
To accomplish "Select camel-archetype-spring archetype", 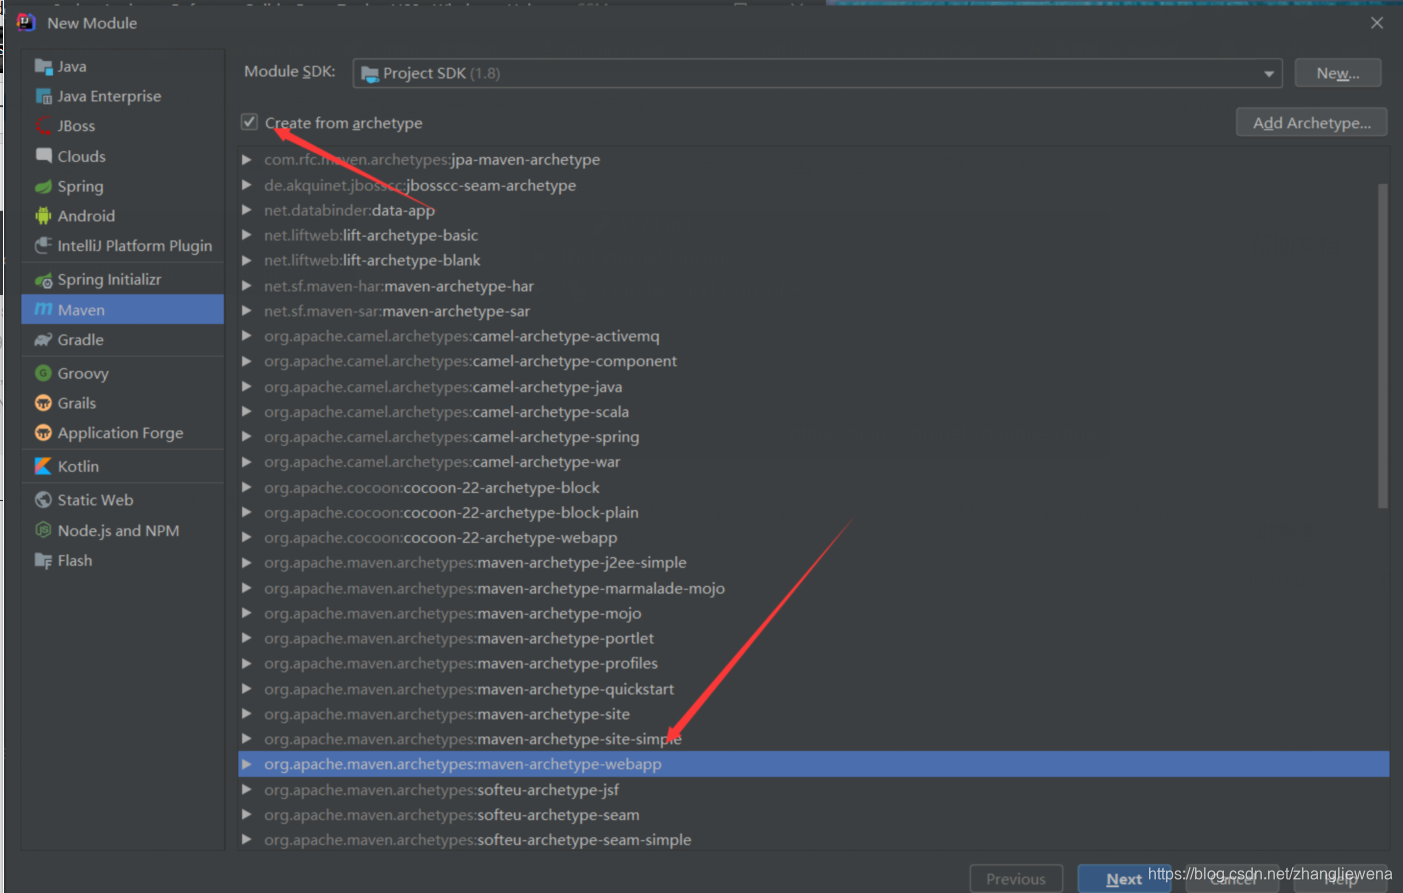I will (813, 437).
